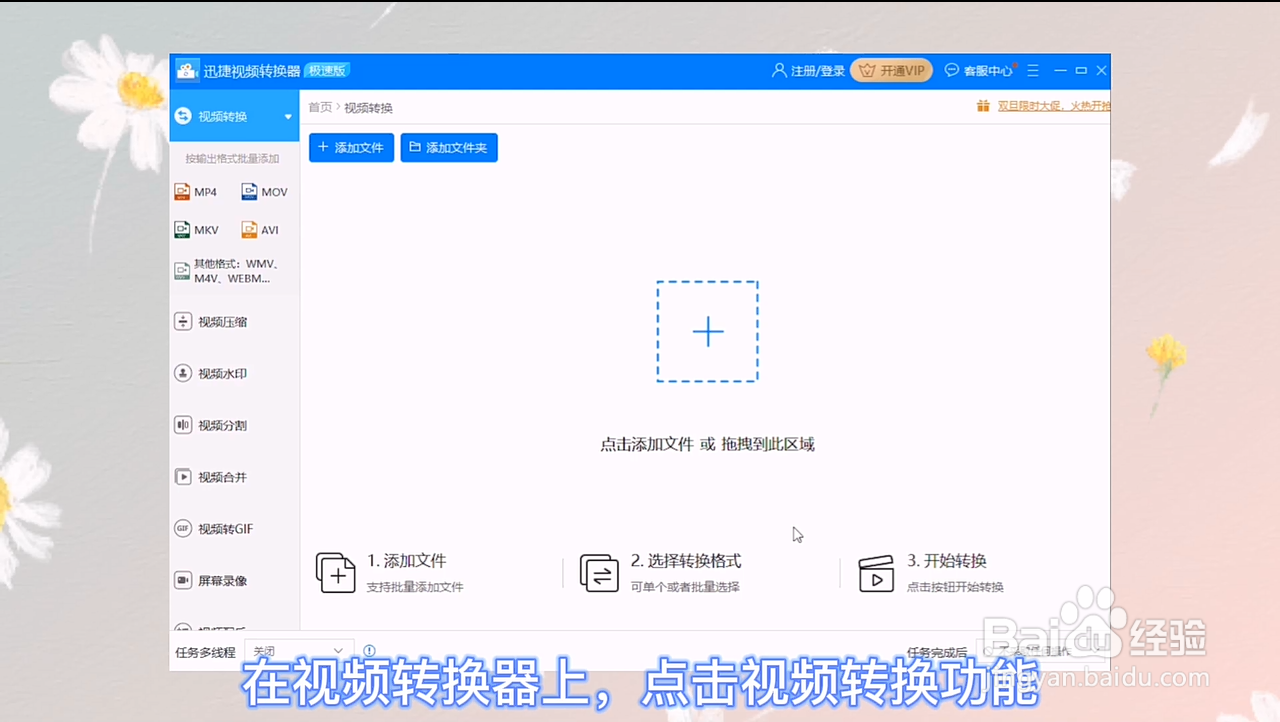Click the app logo in title bar
The height and width of the screenshot is (722, 1280).
[187, 71]
